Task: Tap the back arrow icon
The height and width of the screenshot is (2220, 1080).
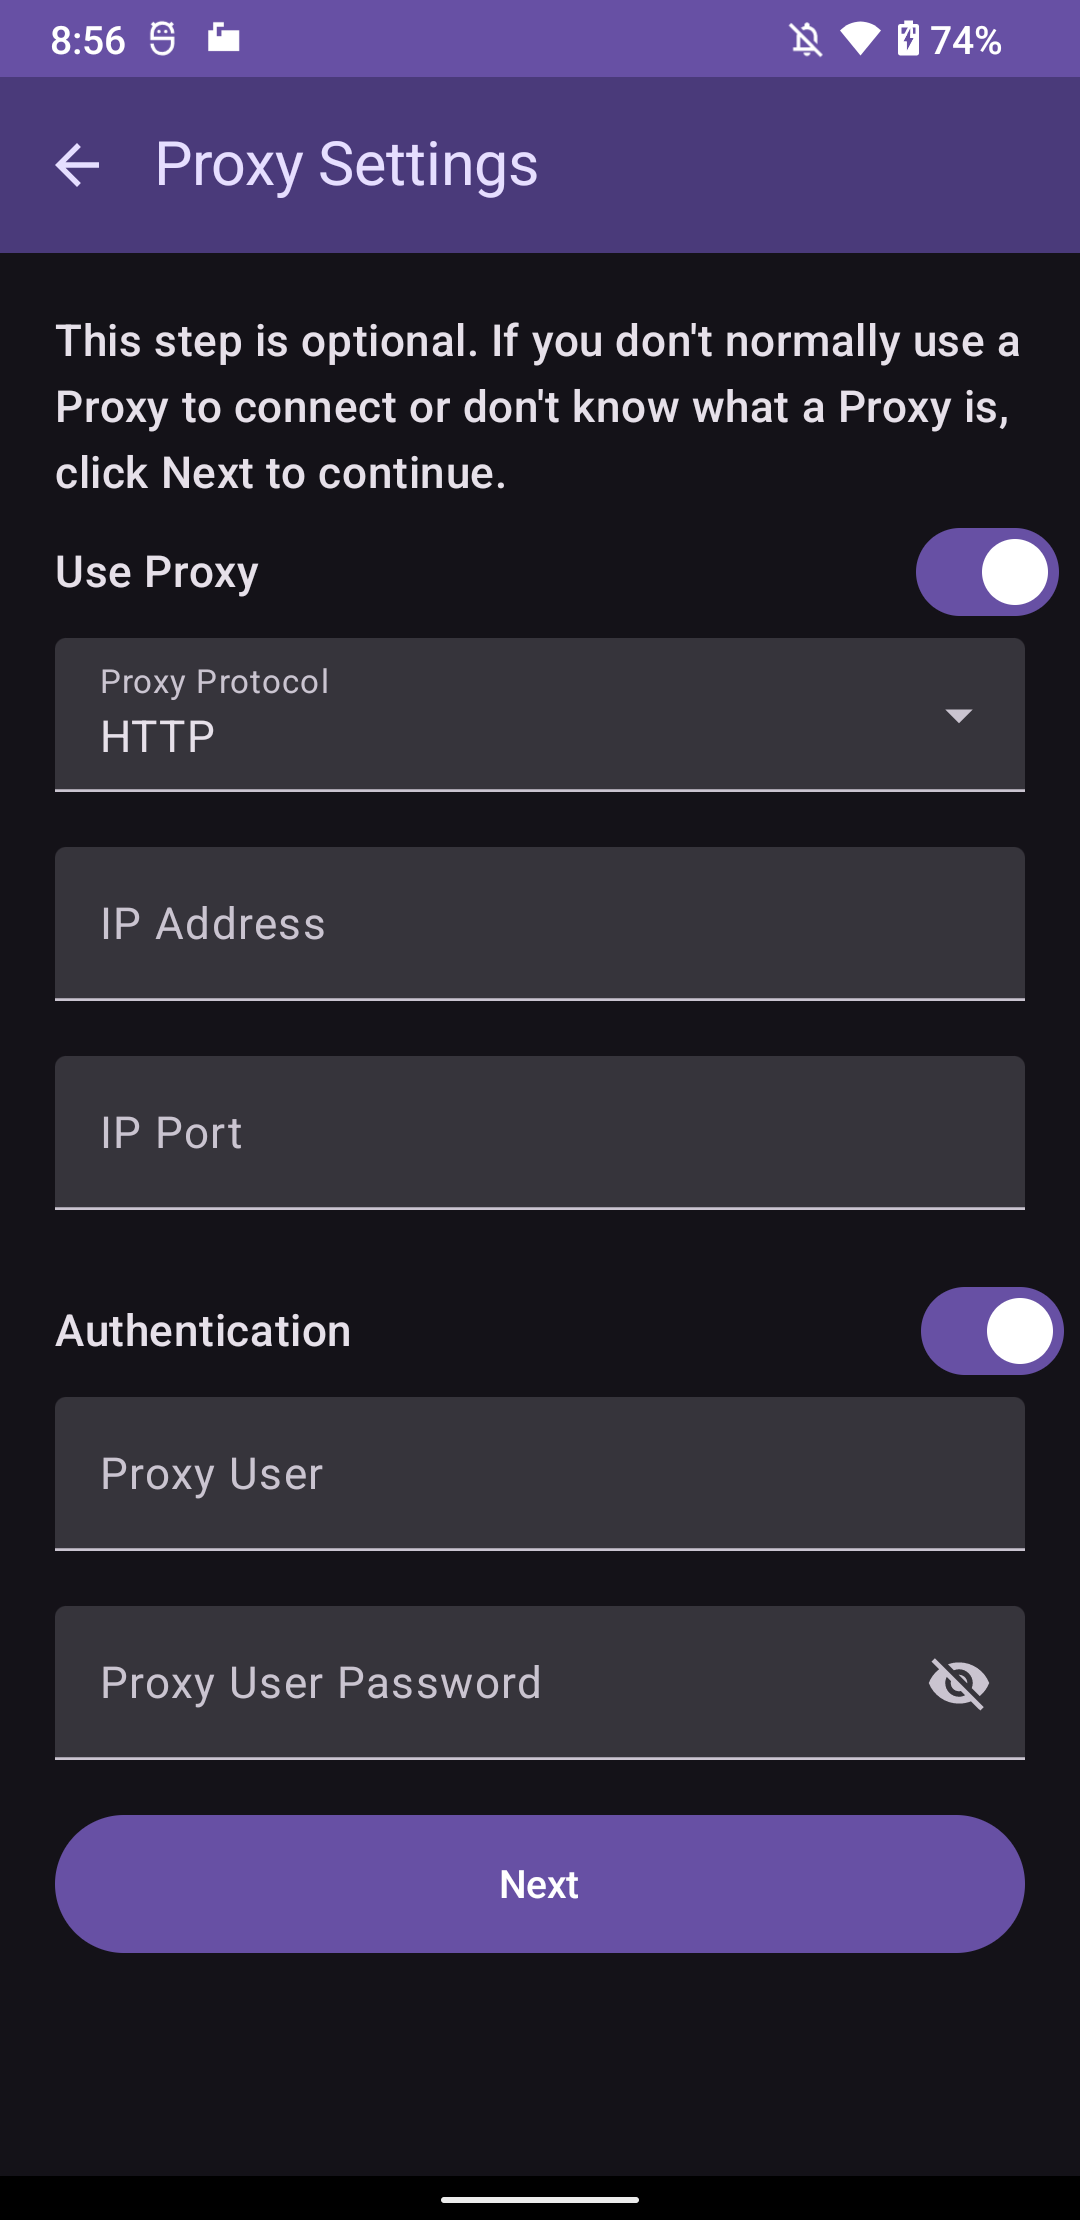Action: (x=77, y=165)
